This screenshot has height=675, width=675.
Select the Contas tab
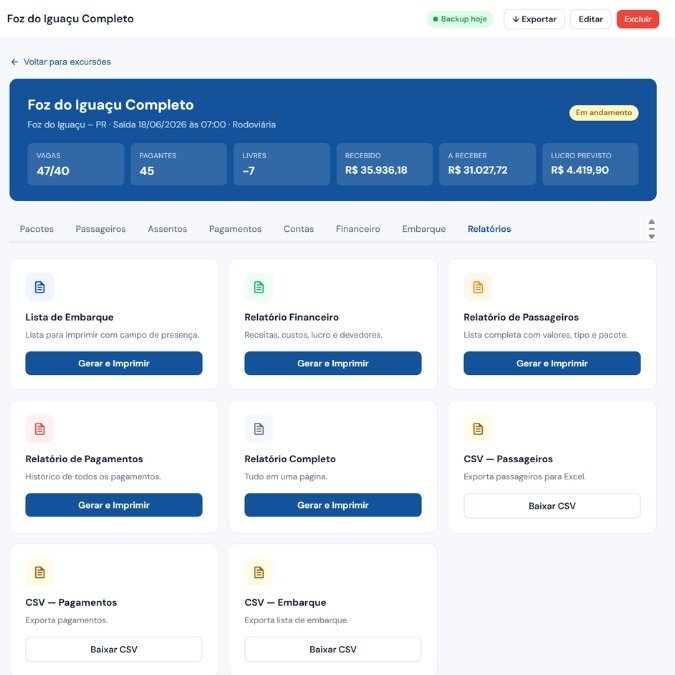click(x=299, y=229)
